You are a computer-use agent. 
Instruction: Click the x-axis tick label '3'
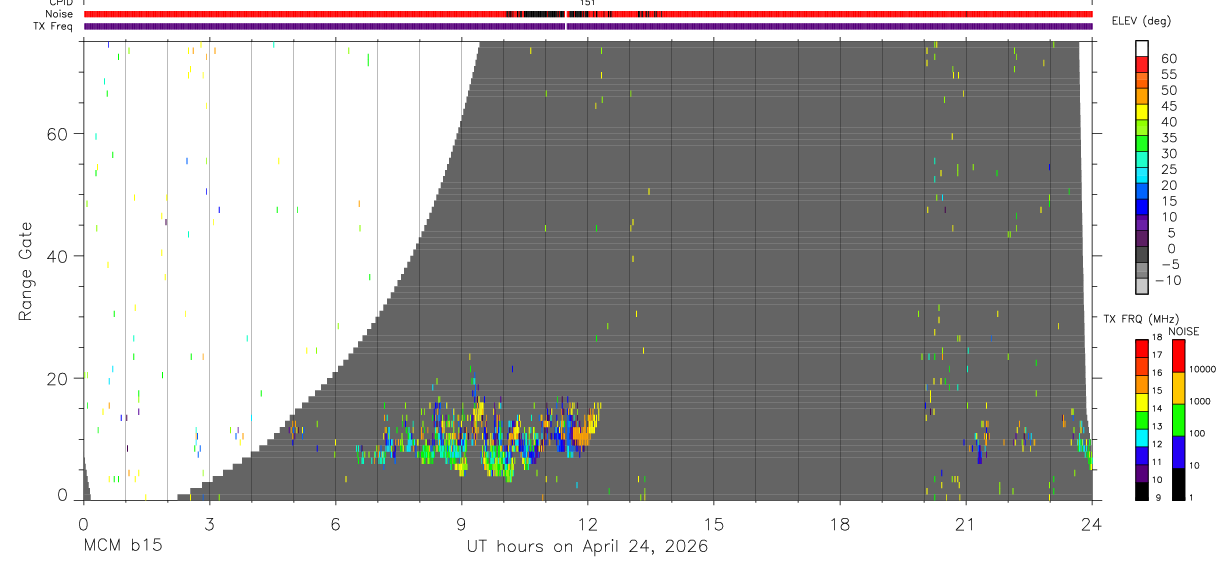point(209,523)
